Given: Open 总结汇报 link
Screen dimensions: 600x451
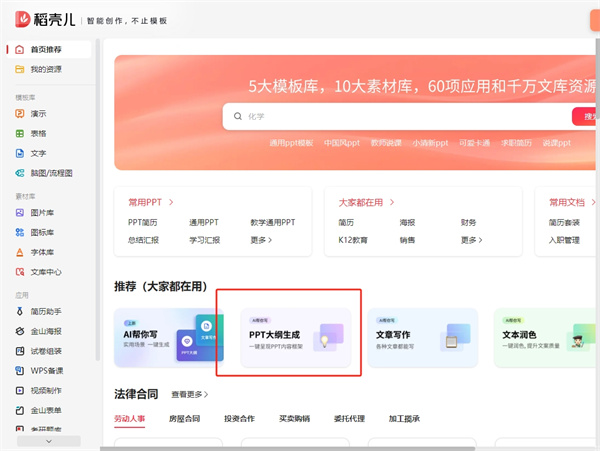Looking at the screenshot, I should point(143,240).
